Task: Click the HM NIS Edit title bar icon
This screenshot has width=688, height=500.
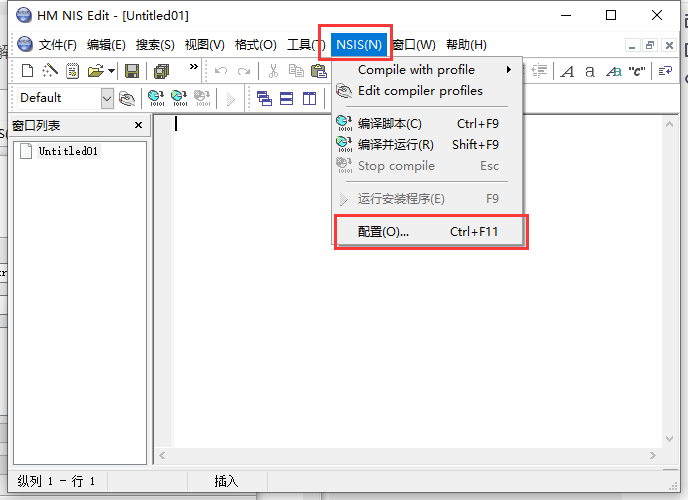Action: (24, 15)
